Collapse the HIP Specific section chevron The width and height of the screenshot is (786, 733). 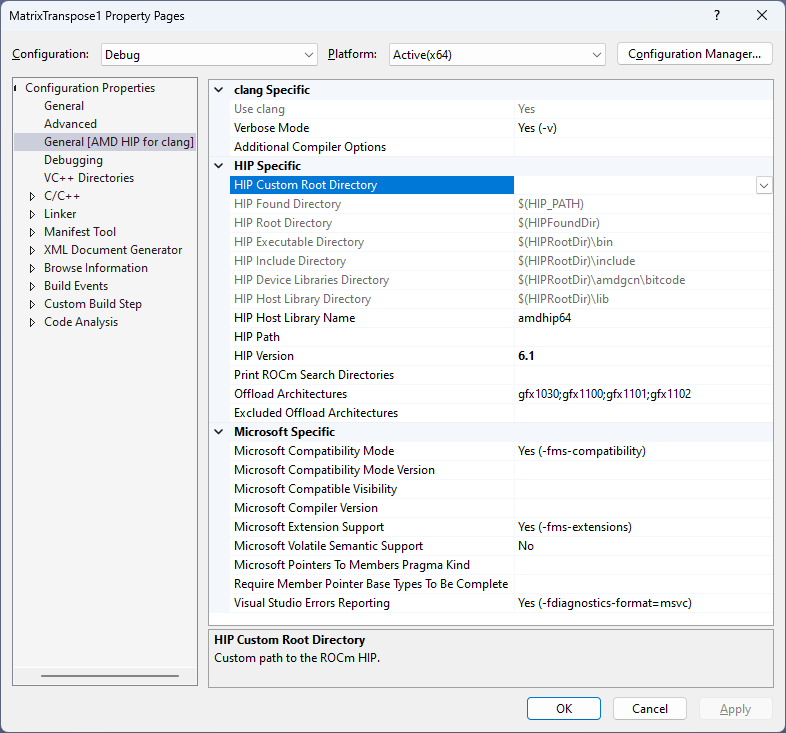(219, 166)
